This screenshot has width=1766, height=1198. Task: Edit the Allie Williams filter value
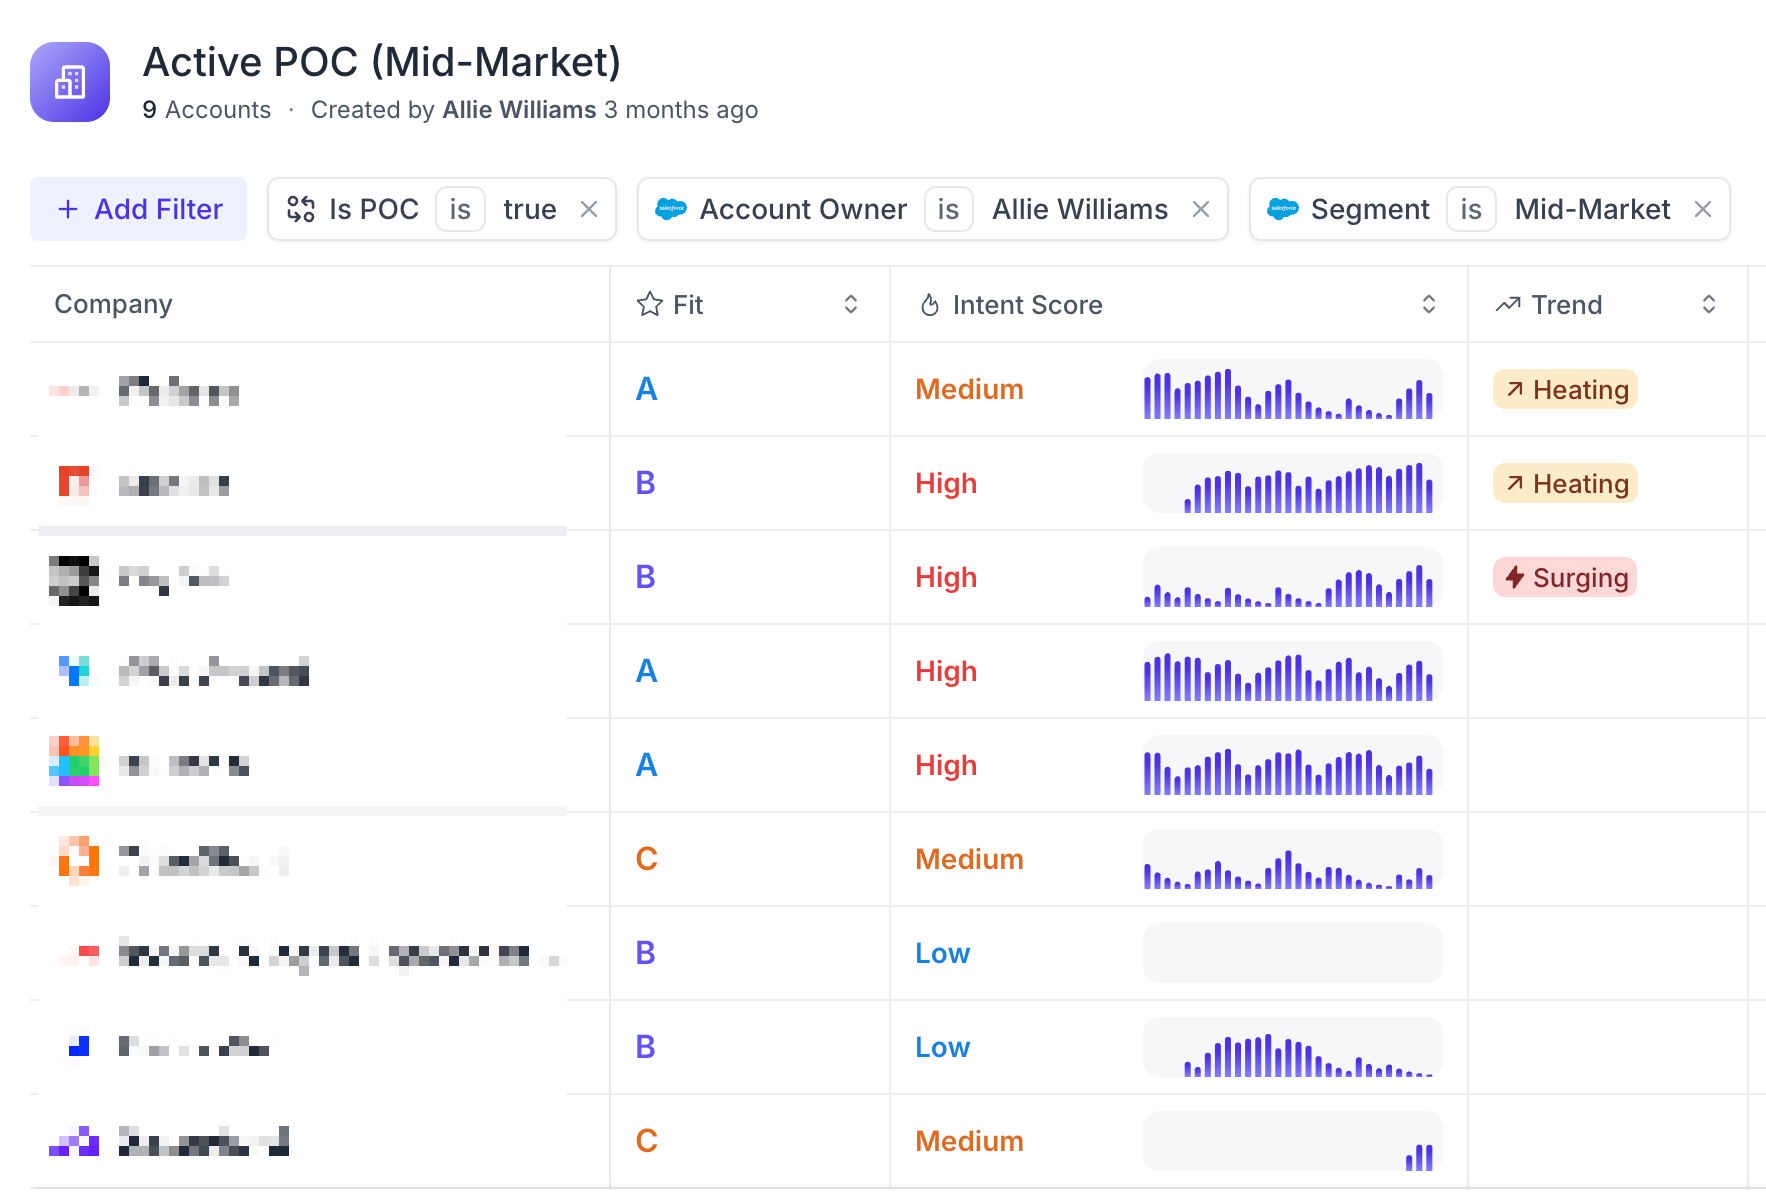[x=1079, y=209]
